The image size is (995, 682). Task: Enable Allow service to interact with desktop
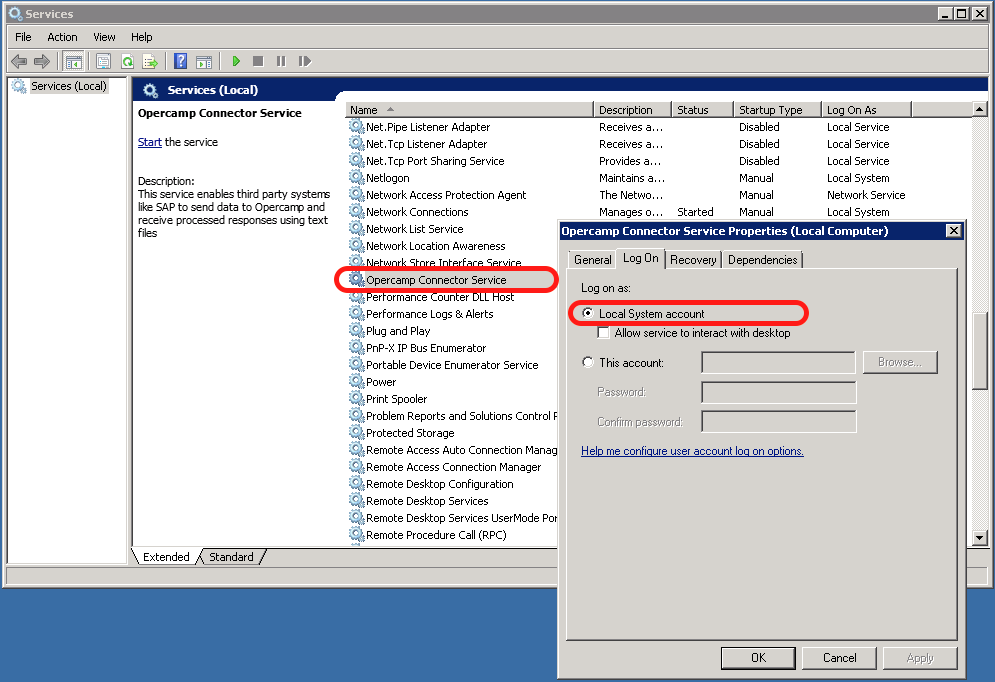tap(604, 333)
